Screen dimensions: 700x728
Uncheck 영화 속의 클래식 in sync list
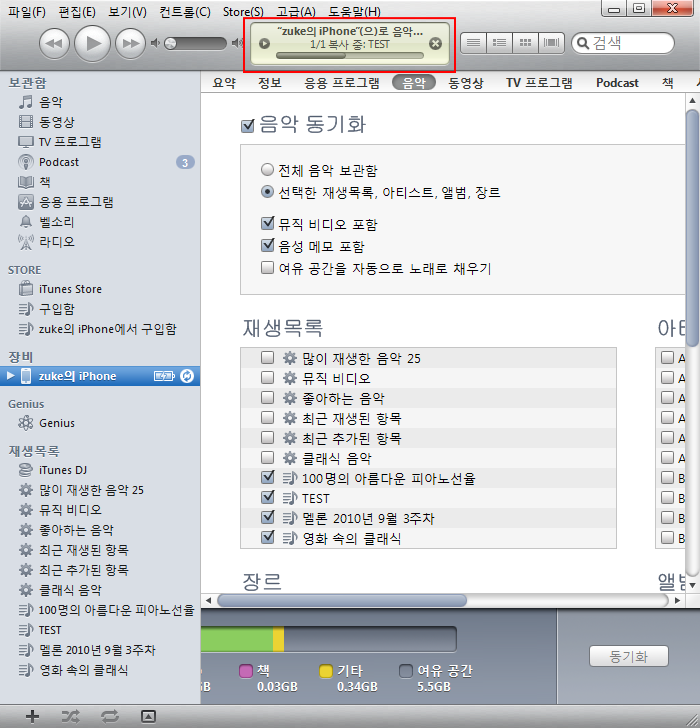pyautogui.click(x=267, y=537)
